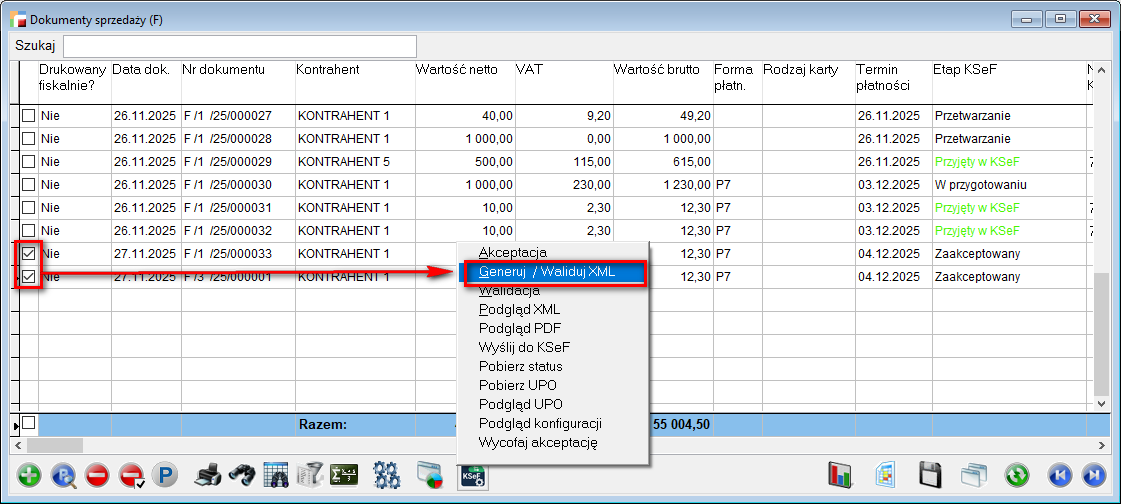Open the bar chart icon

[840, 476]
